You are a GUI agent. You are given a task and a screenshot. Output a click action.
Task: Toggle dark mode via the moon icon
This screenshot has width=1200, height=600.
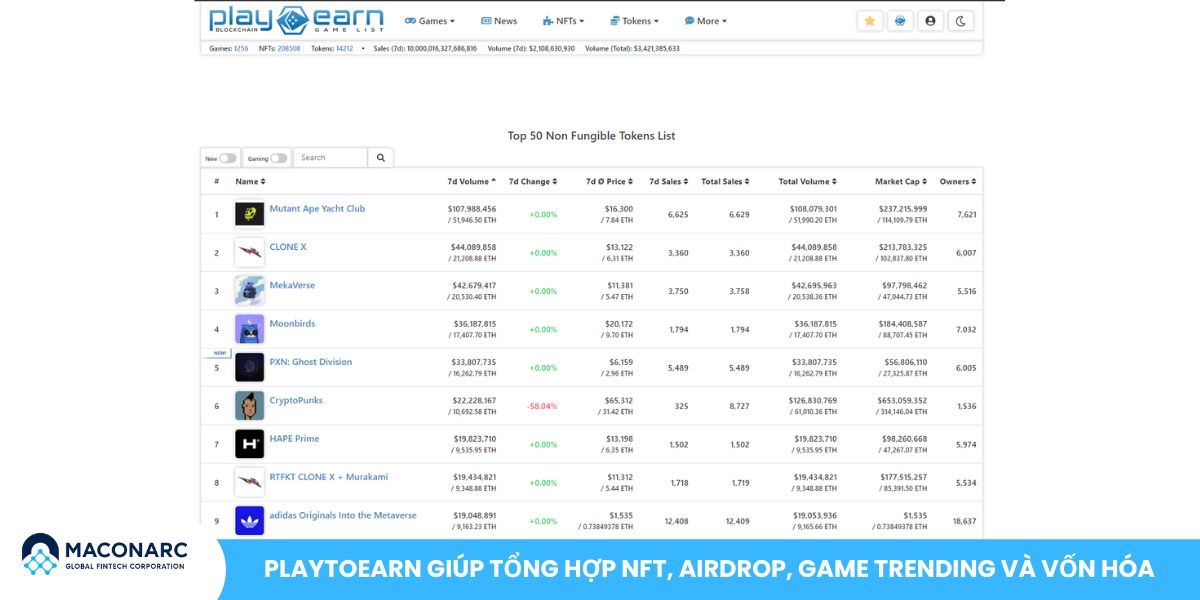click(x=961, y=20)
